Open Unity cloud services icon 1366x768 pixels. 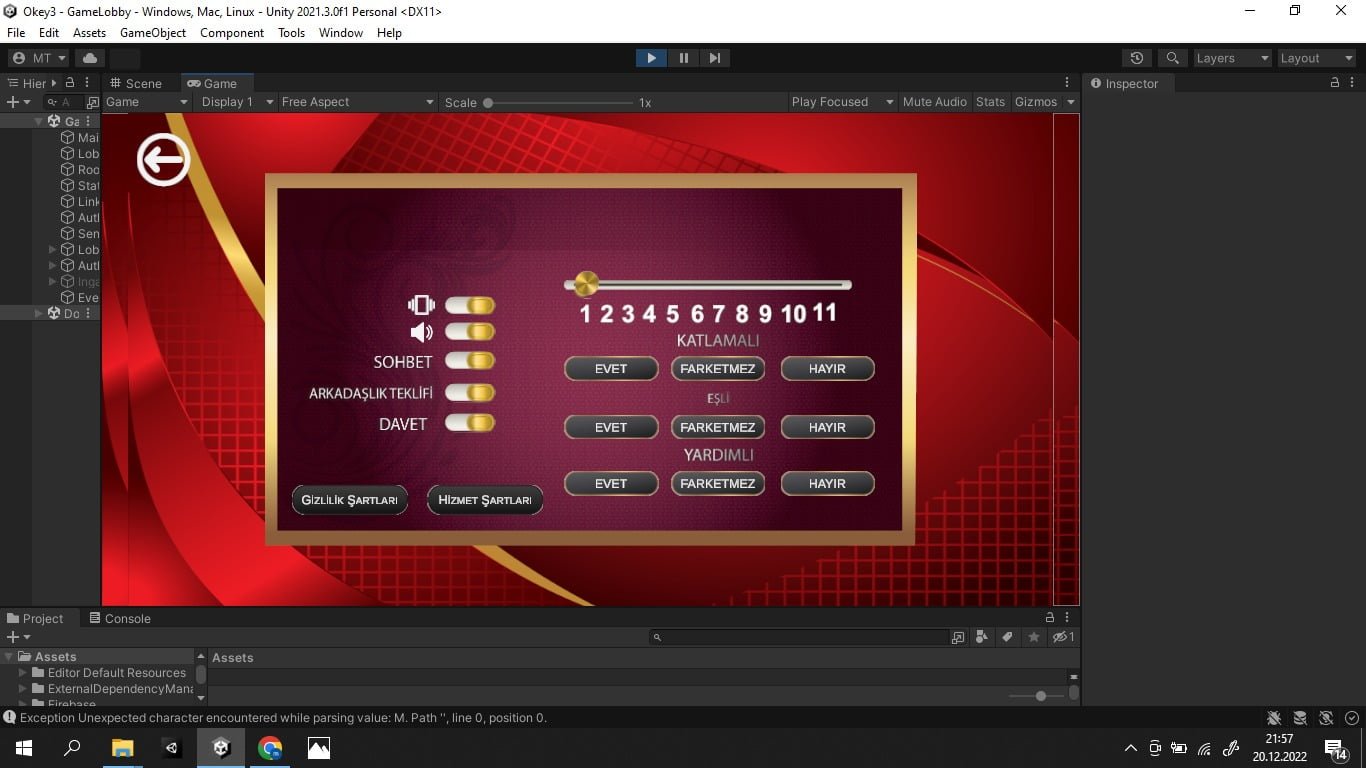(x=89, y=58)
